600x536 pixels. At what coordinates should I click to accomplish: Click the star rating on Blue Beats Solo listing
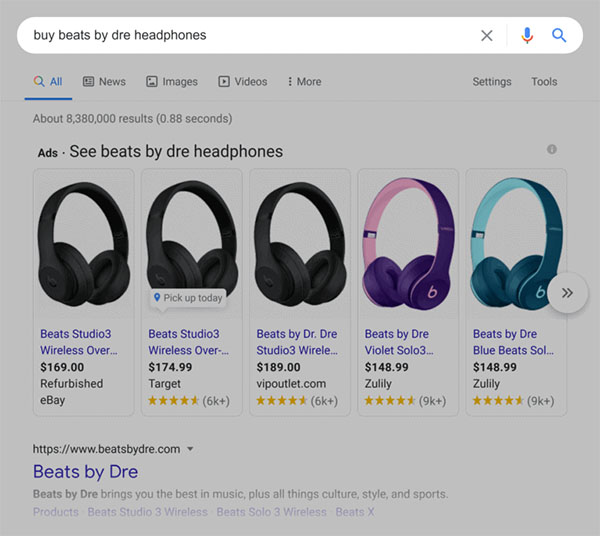tap(498, 401)
